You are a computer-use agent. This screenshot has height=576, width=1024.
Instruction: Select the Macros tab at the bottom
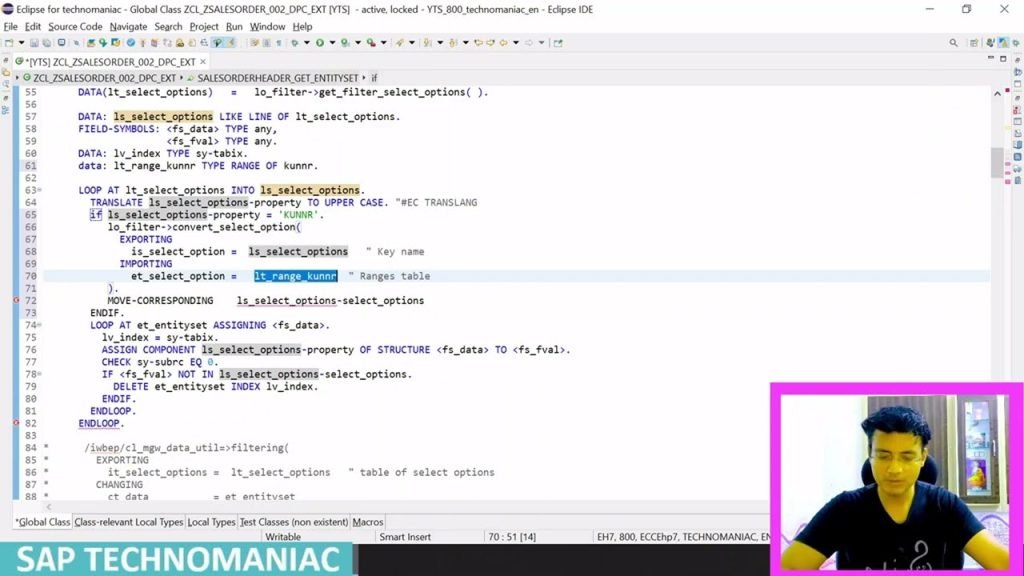[x=368, y=521]
